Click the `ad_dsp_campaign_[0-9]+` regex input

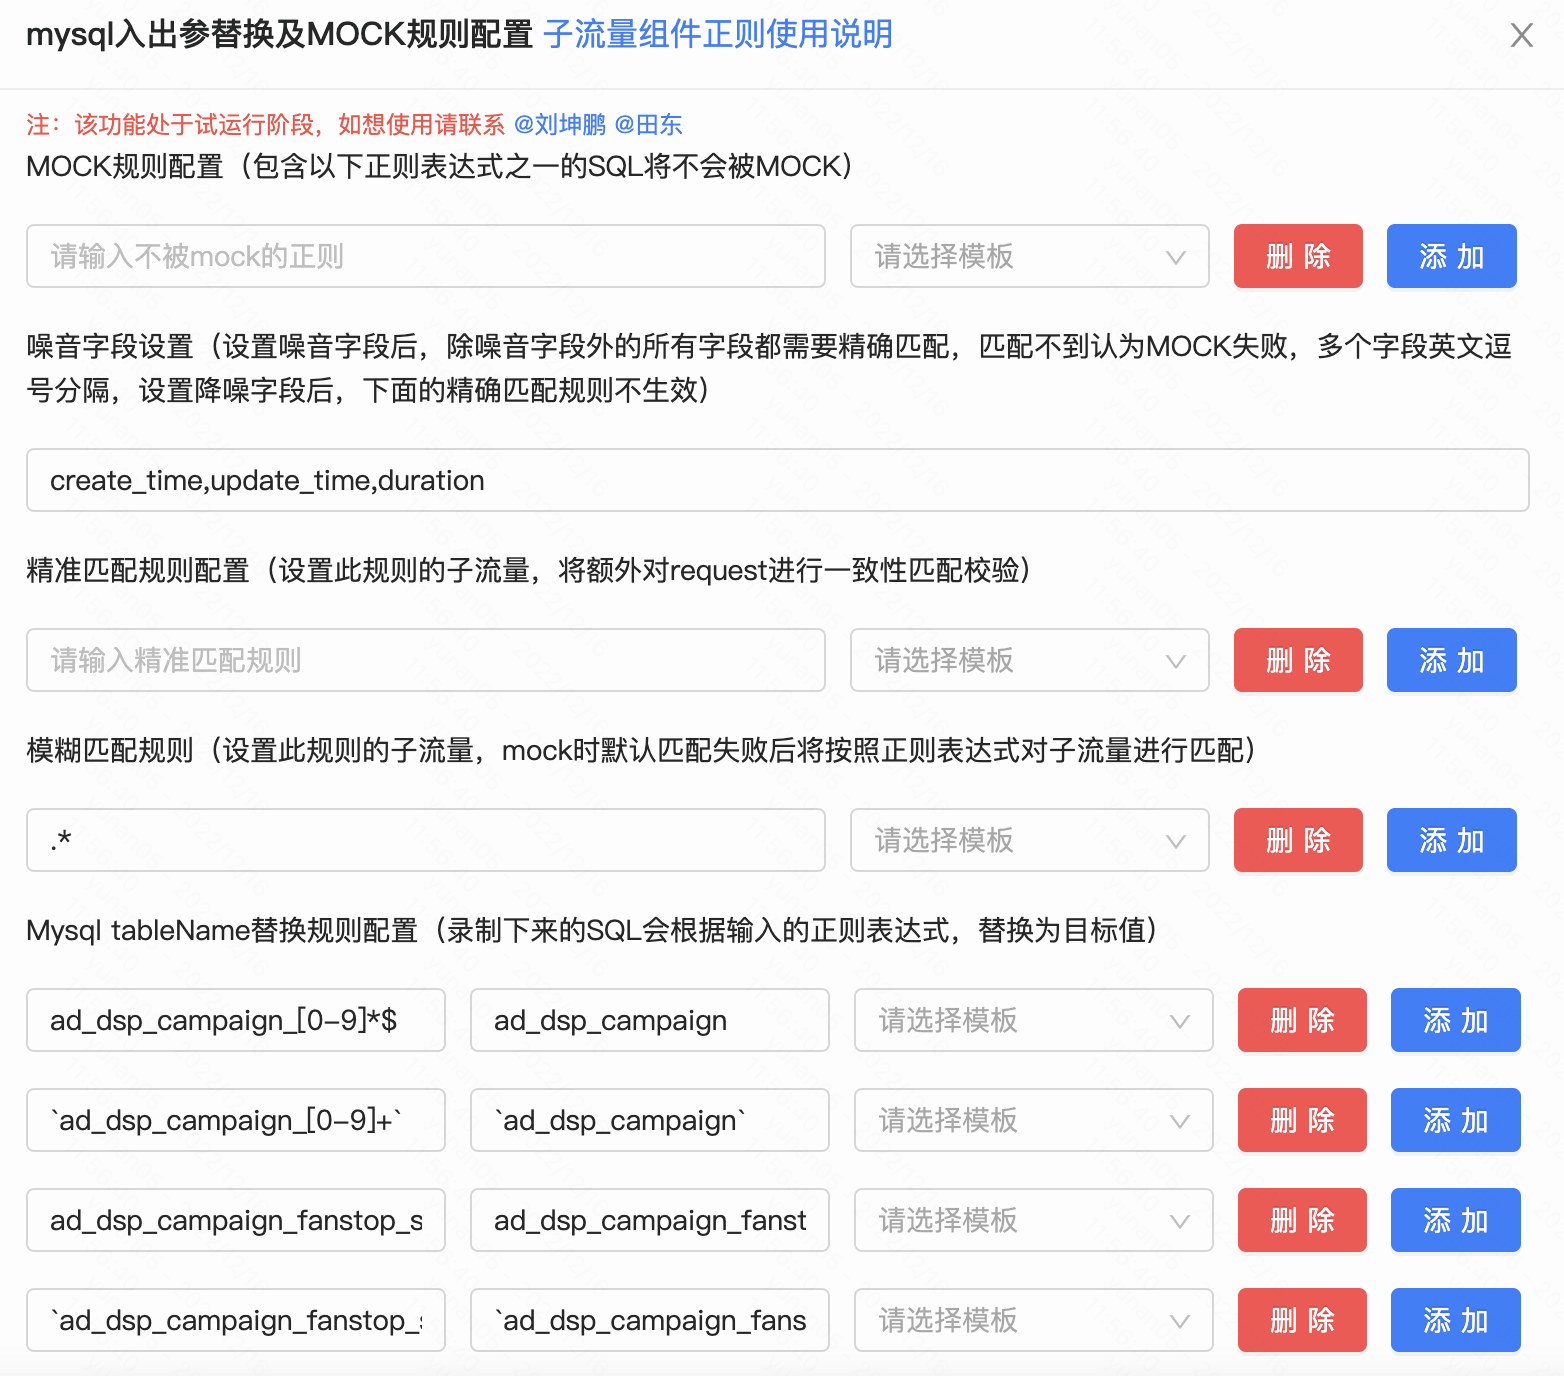click(x=236, y=1120)
